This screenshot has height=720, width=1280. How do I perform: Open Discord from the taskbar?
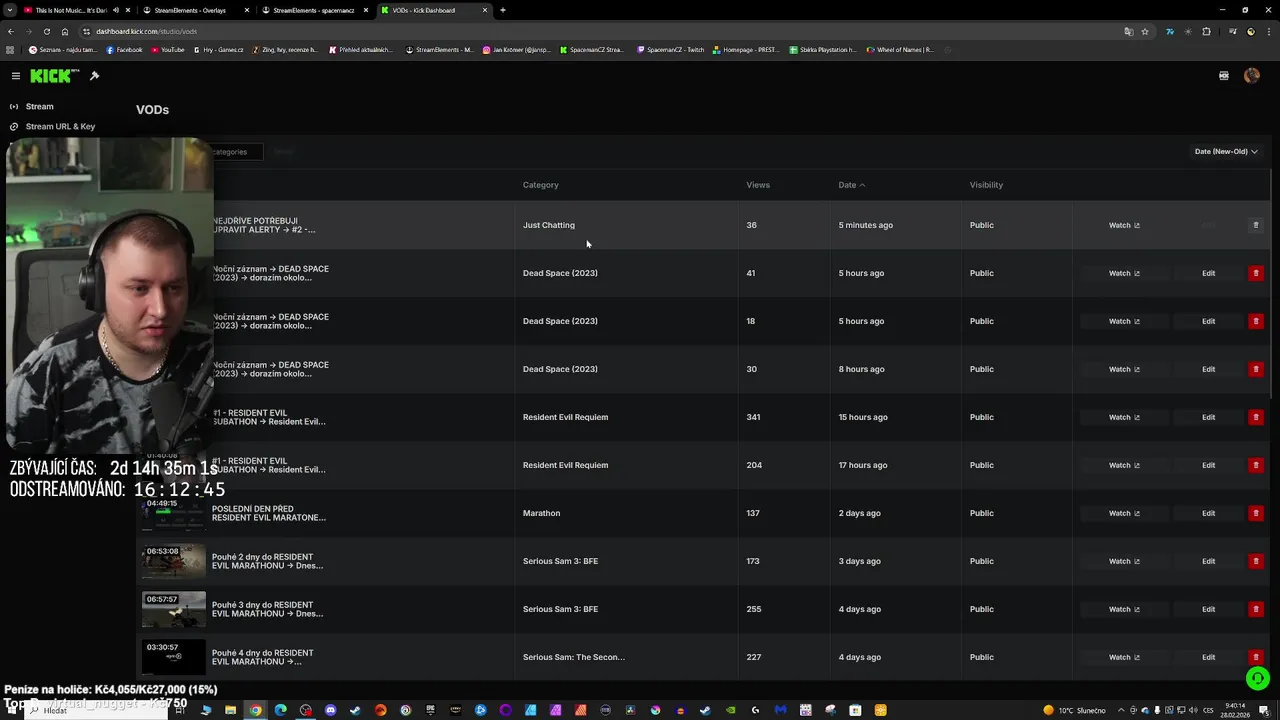click(330, 710)
